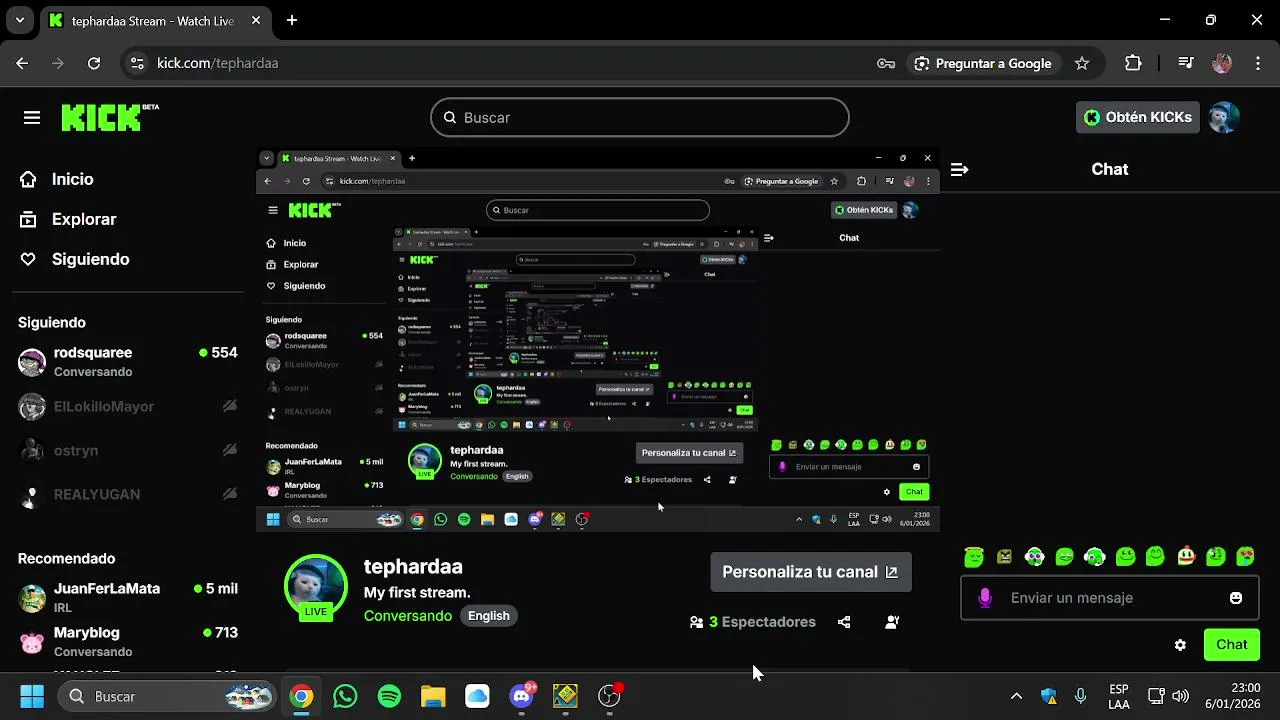Open Chrome extensions puzzle icon

point(1133,63)
